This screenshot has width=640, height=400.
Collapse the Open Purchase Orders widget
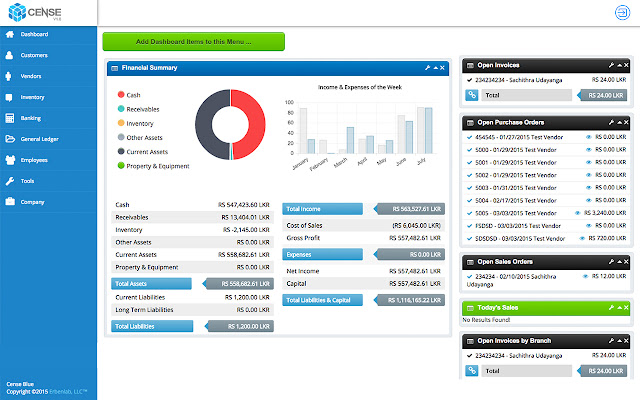point(620,122)
